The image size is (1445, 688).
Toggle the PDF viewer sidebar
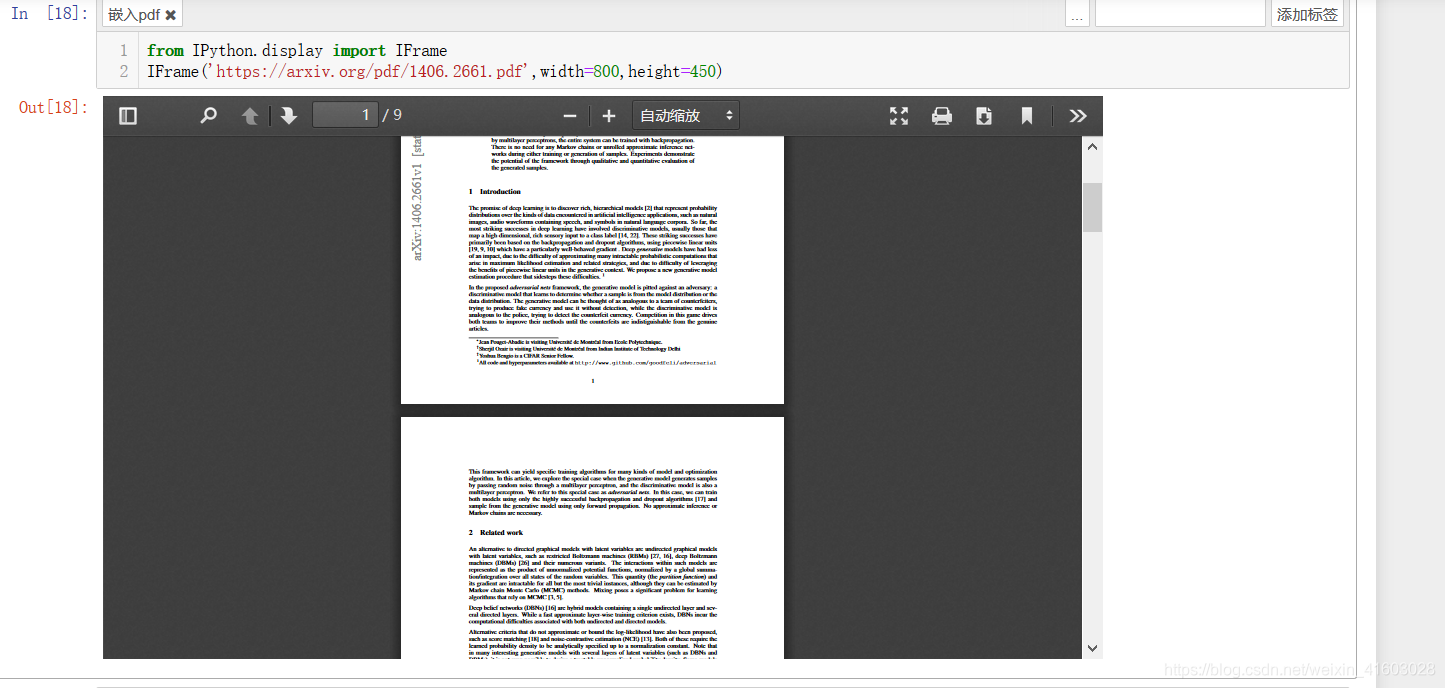pos(128,116)
